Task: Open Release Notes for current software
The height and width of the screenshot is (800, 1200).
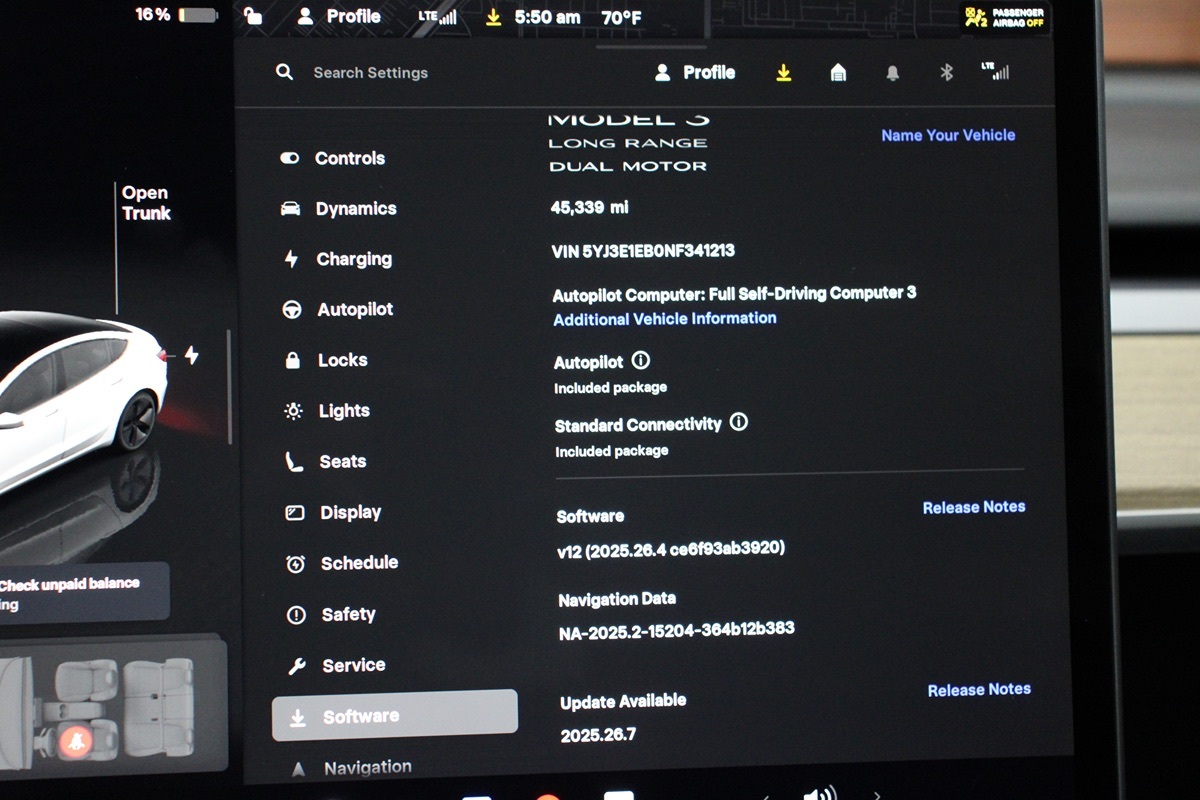Action: pos(973,507)
